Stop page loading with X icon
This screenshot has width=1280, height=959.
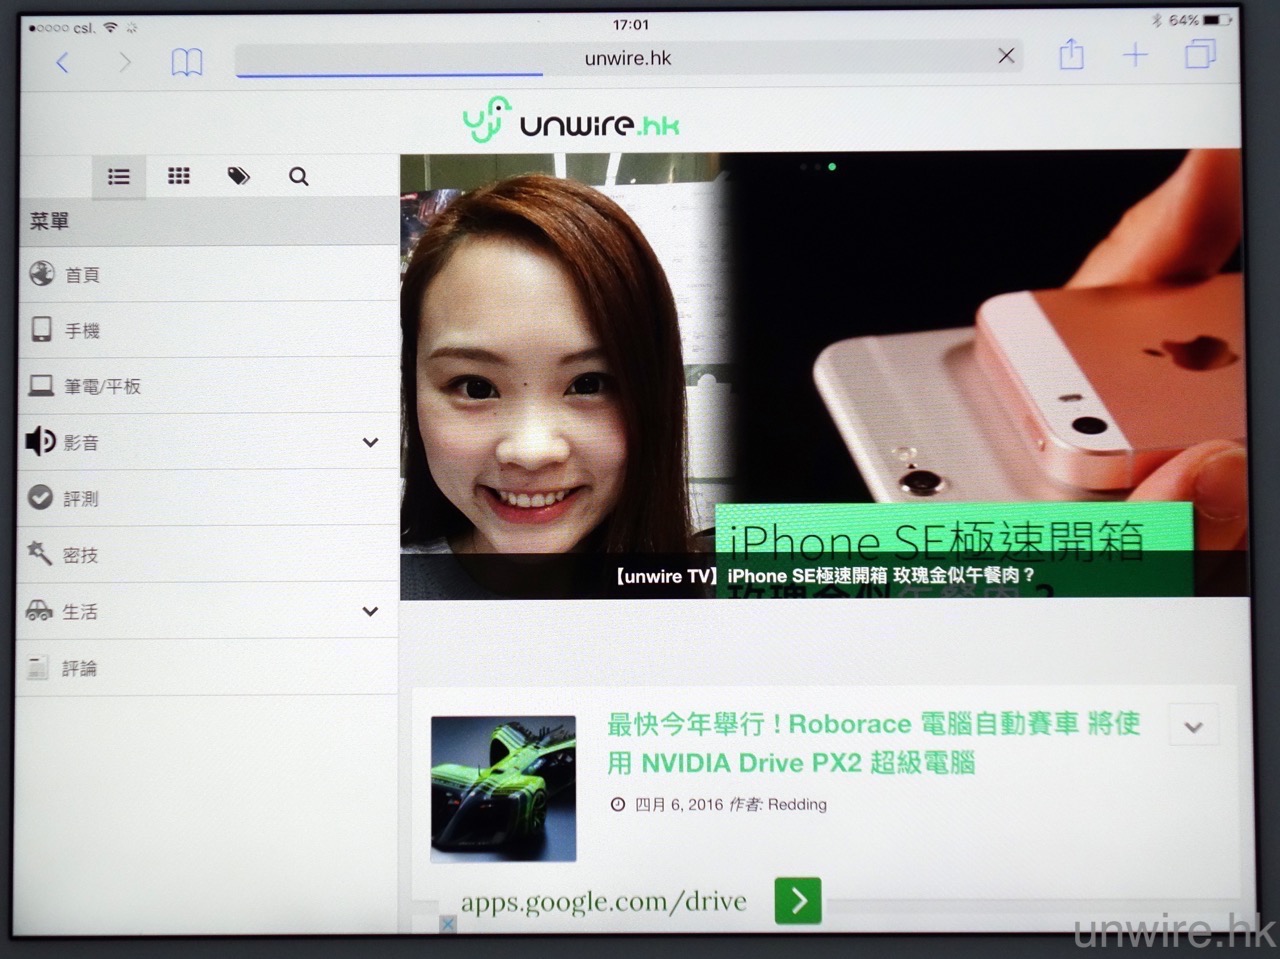click(1006, 56)
